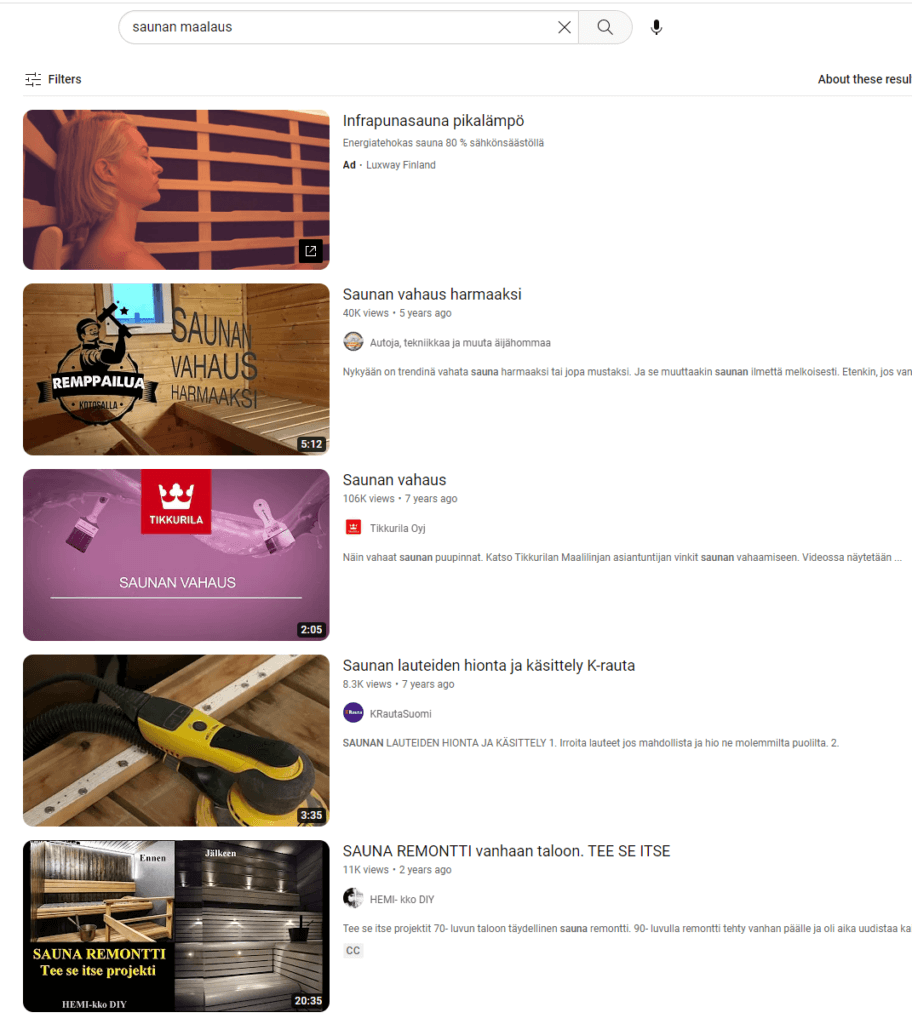Click the Remppailua Saunan vahaus thumbnail
The height and width of the screenshot is (1024, 912).
pos(176,369)
